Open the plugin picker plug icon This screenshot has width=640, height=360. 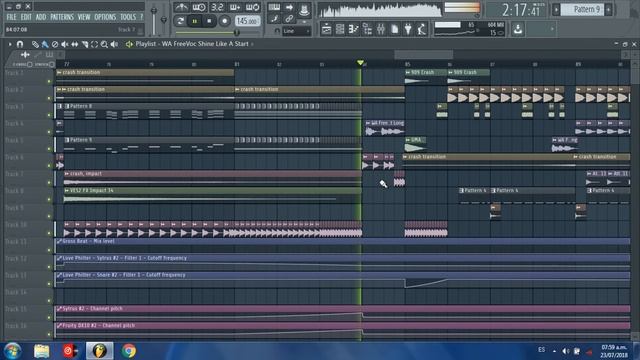(408, 29)
